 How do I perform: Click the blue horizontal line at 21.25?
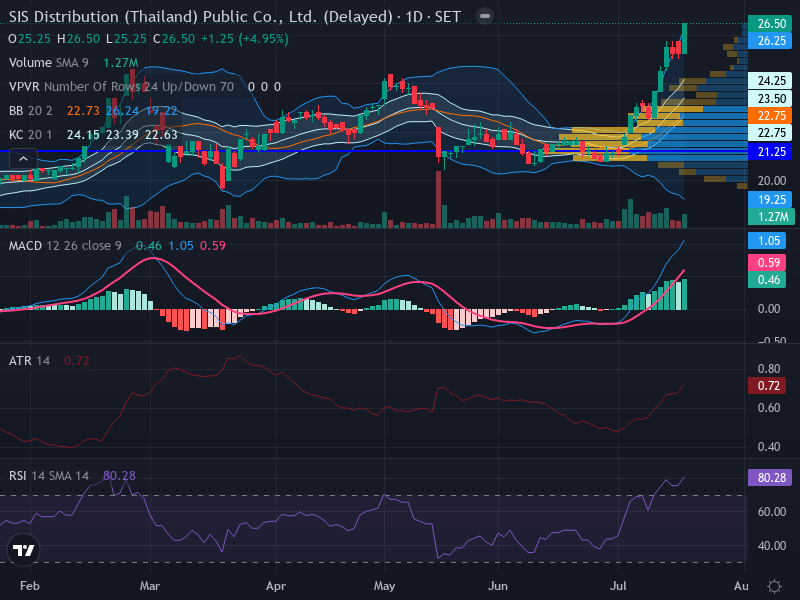tap(374, 151)
